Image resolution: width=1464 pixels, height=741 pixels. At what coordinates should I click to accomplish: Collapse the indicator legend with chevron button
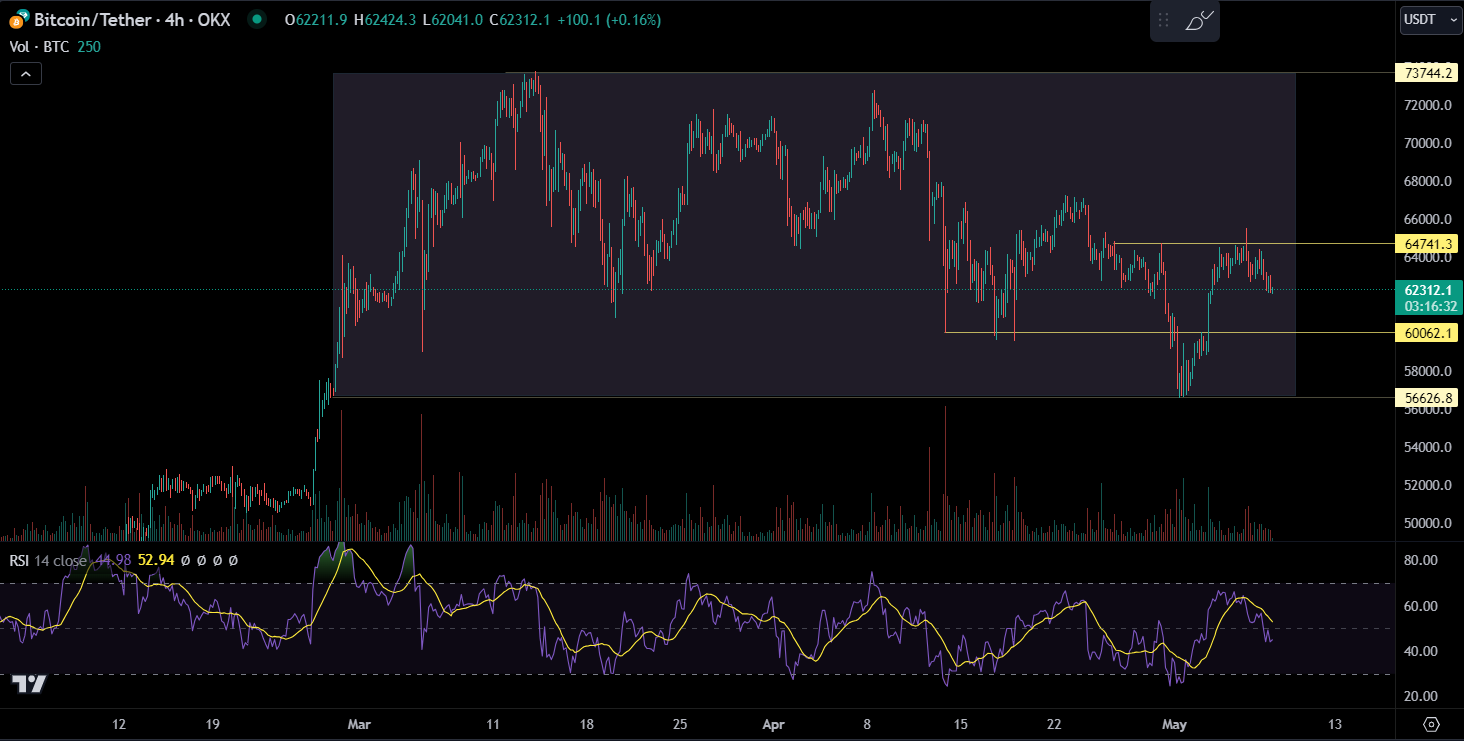pyautogui.click(x=26, y=73)
